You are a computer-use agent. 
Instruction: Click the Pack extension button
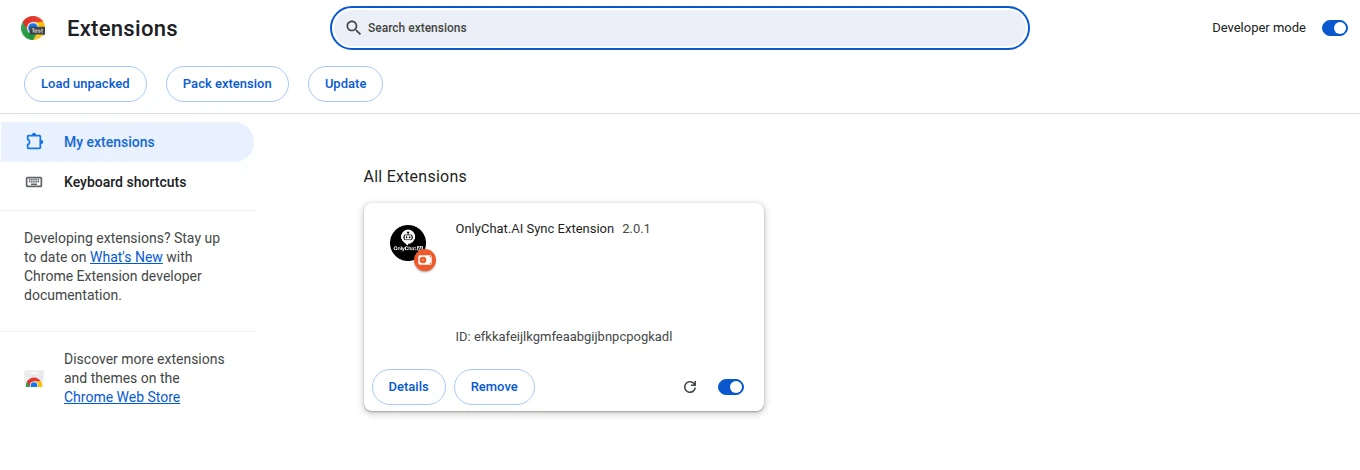coord(227,84)
